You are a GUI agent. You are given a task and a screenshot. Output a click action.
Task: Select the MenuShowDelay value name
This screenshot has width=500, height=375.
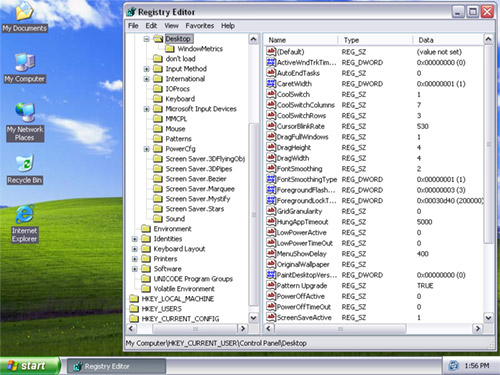(301, 254)
